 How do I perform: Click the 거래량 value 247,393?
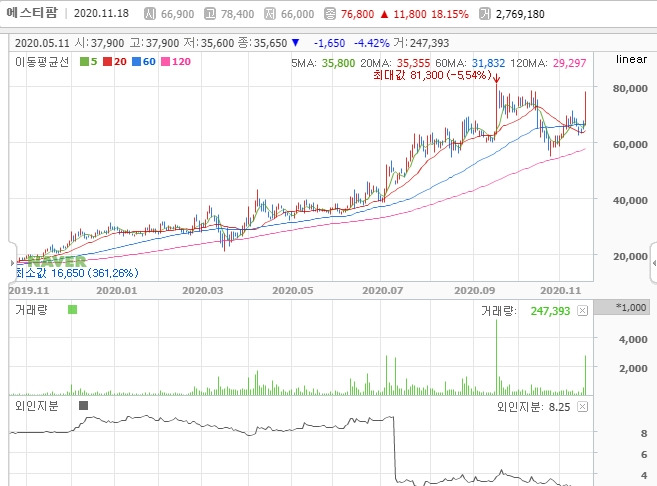tap(550, 311)
